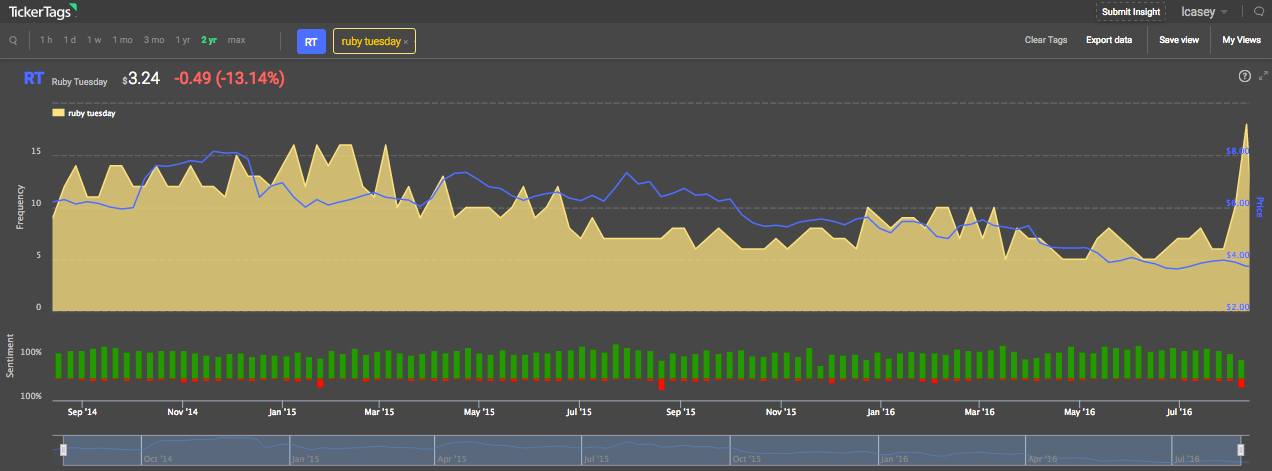Screen dimensions: 1272x471
Task: Click the 3.24 stock price
Action: click(144, 77)
